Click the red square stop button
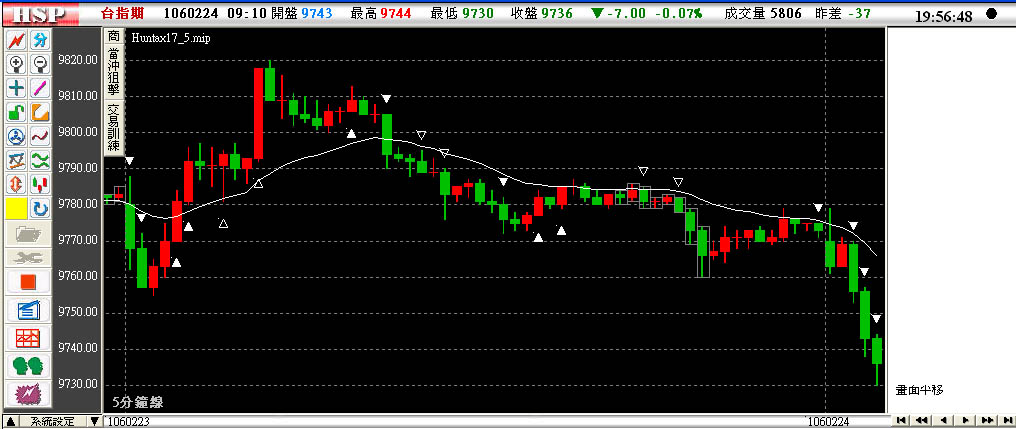Image resolution: width=1016 pixels, height=429 pixels. click(28, 283)
